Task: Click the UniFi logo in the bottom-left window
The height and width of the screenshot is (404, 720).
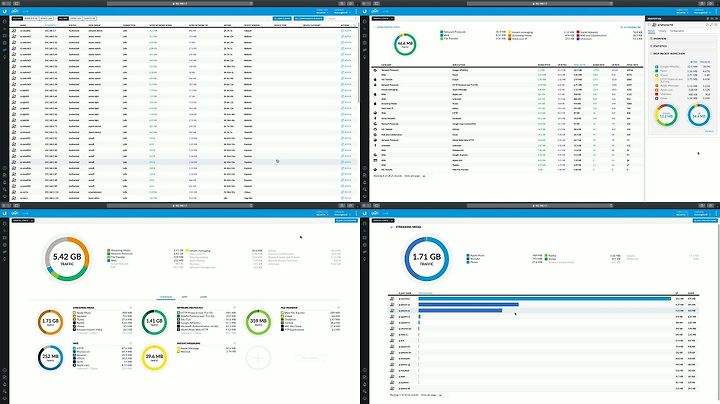Action: (15, 213)
